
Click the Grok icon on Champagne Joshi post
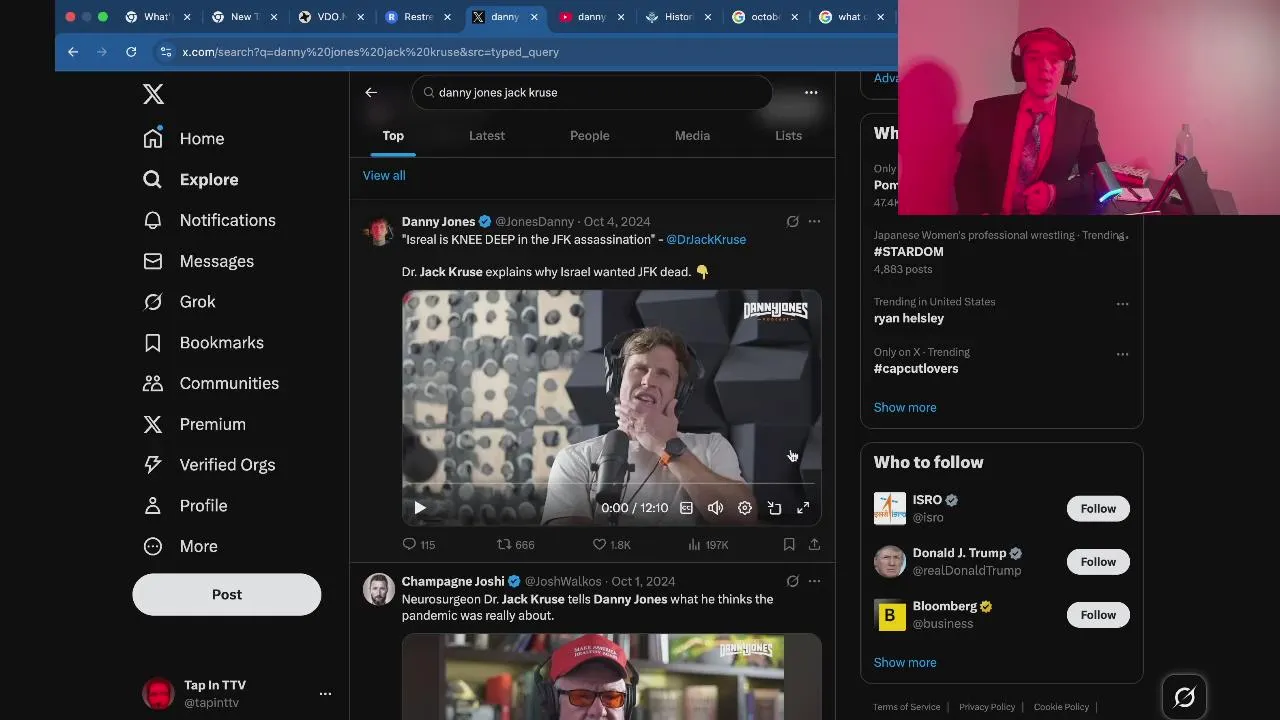792,581
